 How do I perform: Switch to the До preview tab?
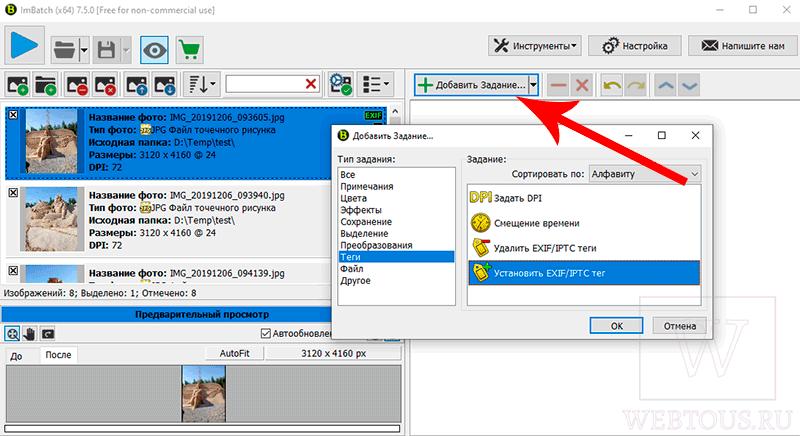point(16,355)
